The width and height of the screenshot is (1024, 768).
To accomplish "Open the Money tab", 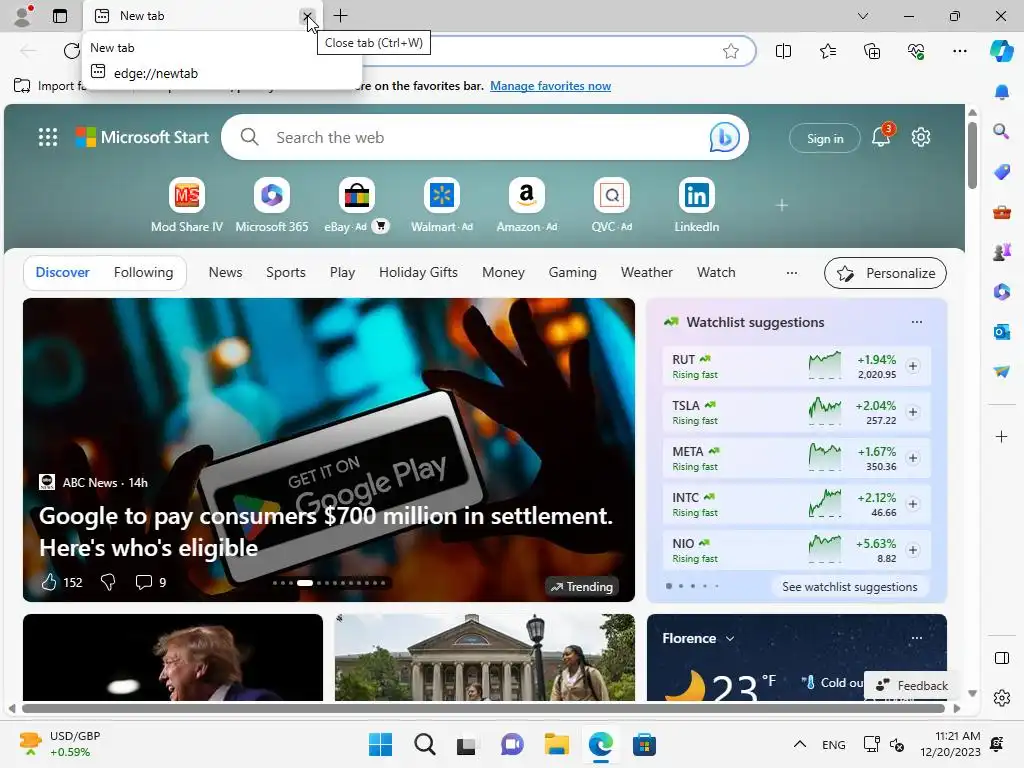I will (503, 272).
